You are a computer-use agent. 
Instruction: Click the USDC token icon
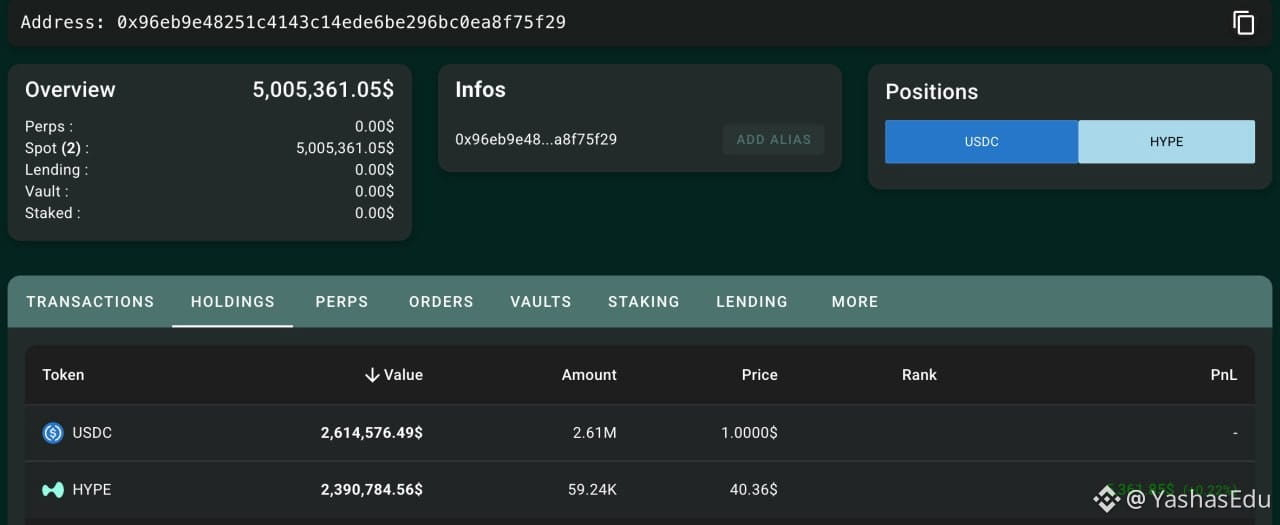tap(53, 433)
